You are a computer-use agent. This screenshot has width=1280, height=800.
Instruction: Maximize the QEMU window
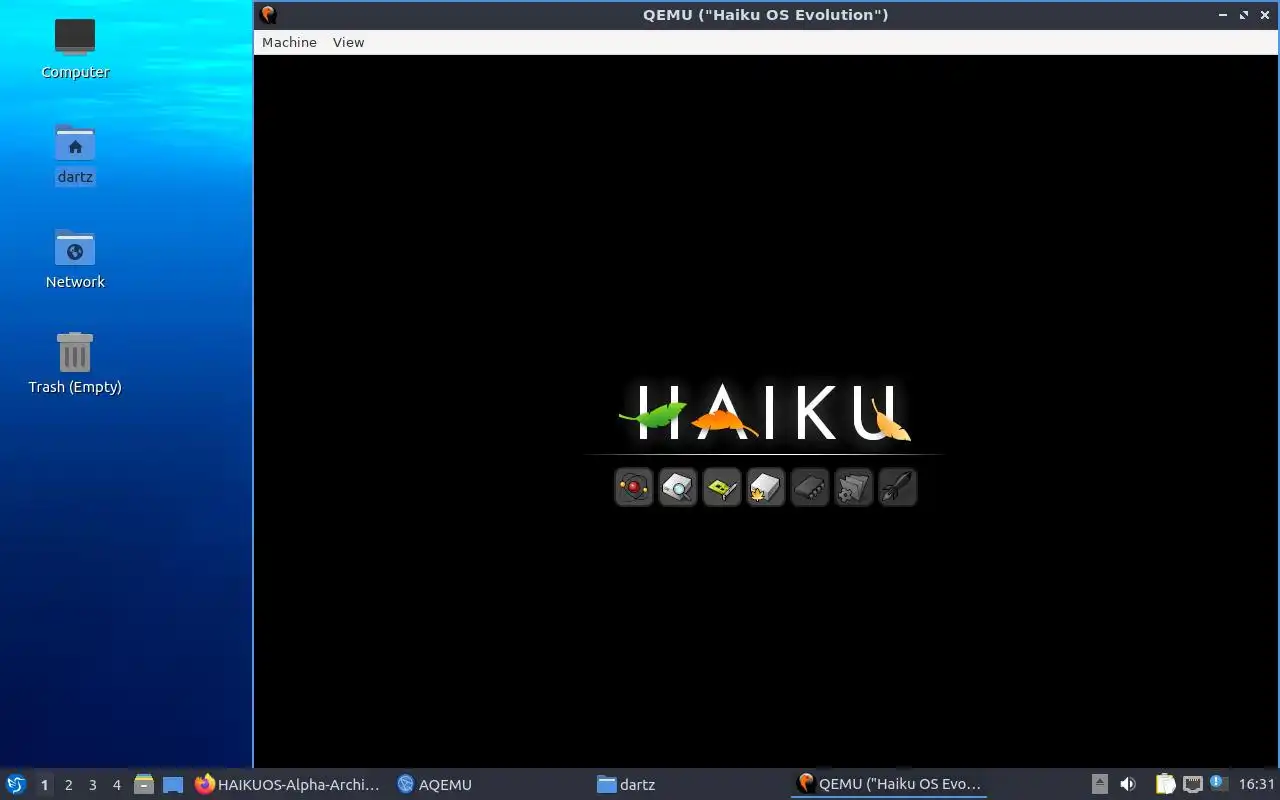pyautogui.click(x=1244, y=15)
